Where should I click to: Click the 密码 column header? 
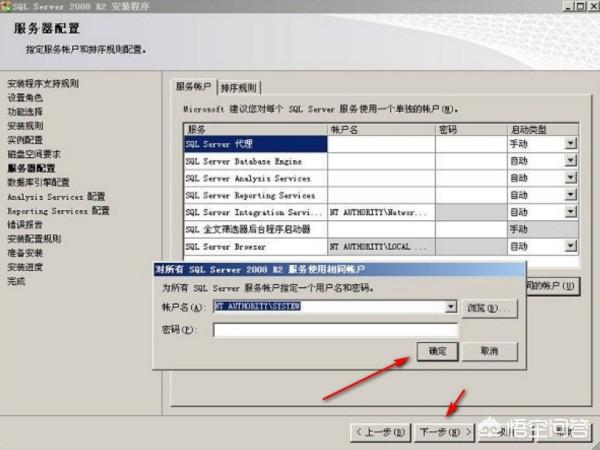471,129
